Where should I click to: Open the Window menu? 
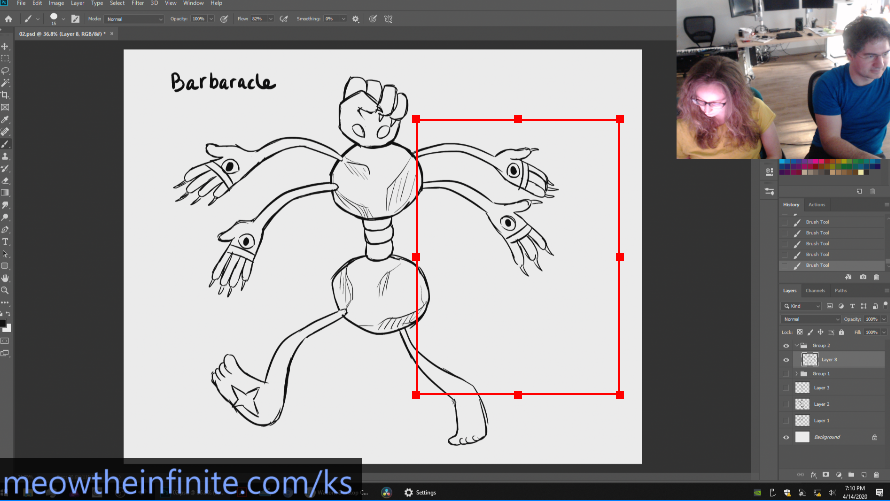tap(194, 3)
